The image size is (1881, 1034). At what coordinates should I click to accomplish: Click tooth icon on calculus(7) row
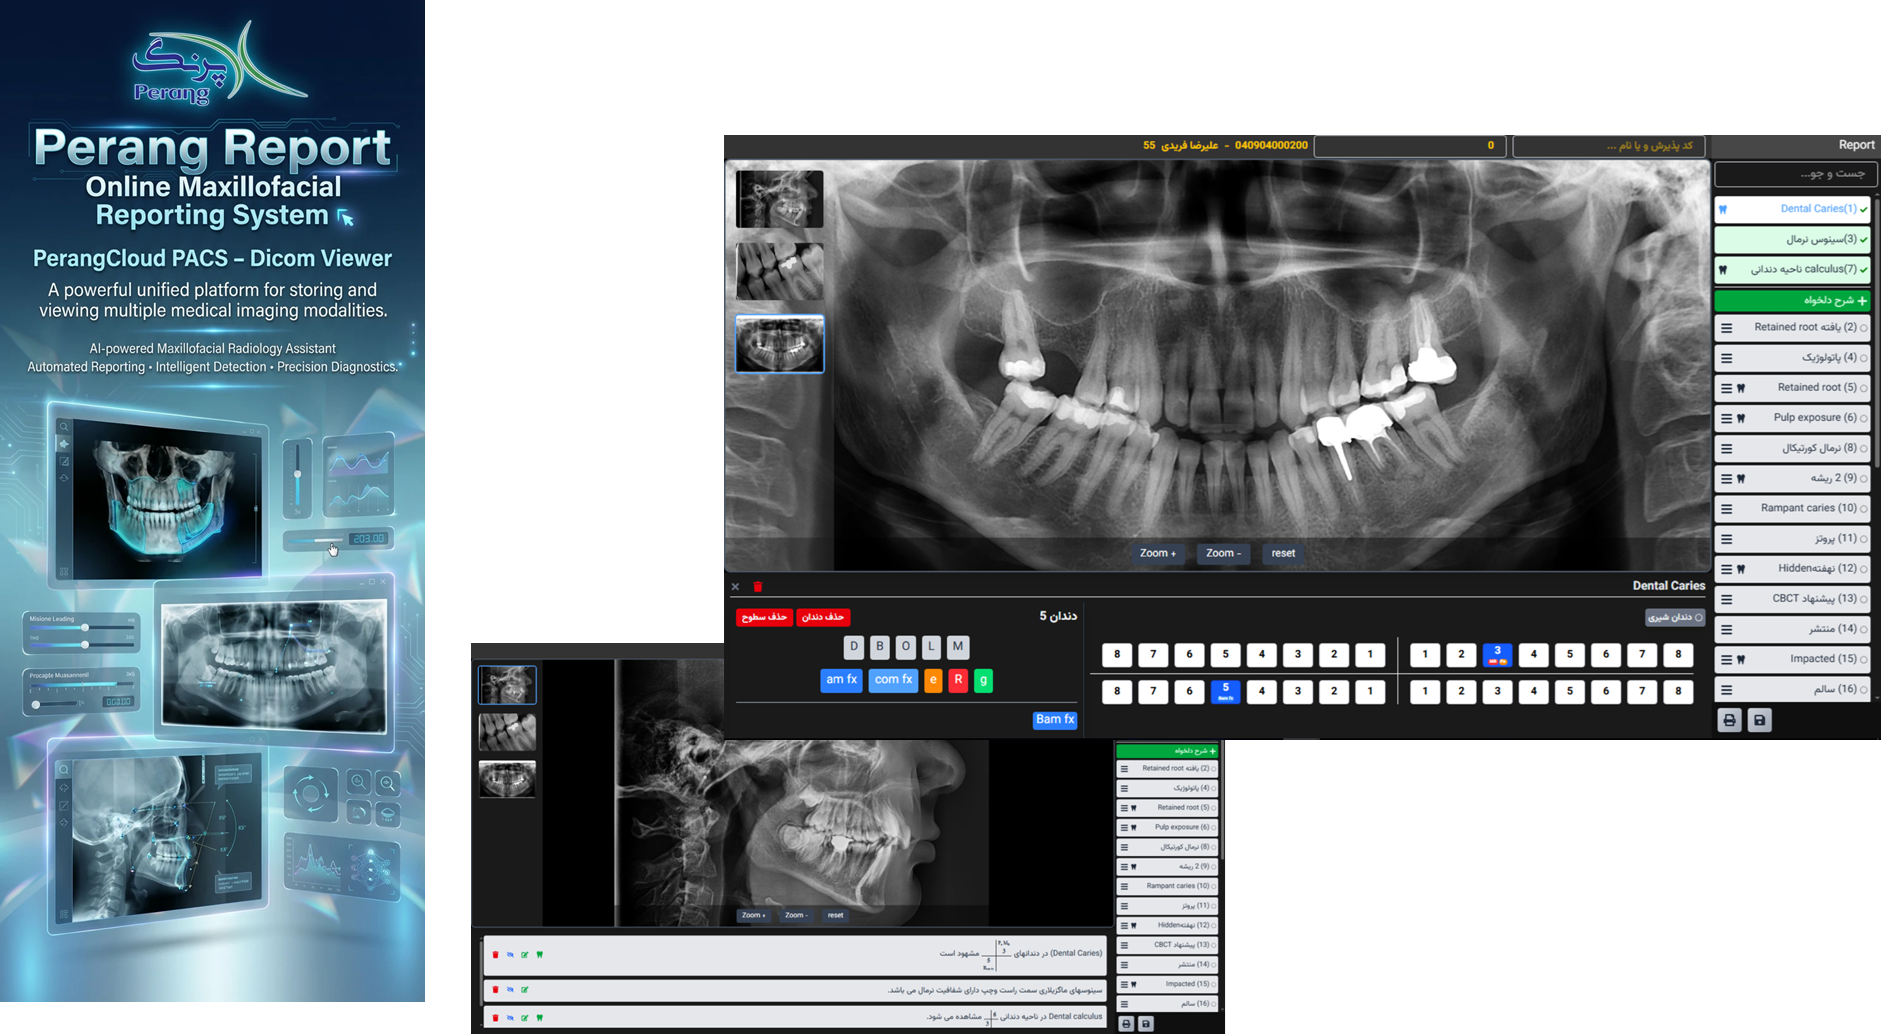coord(1723,270)
